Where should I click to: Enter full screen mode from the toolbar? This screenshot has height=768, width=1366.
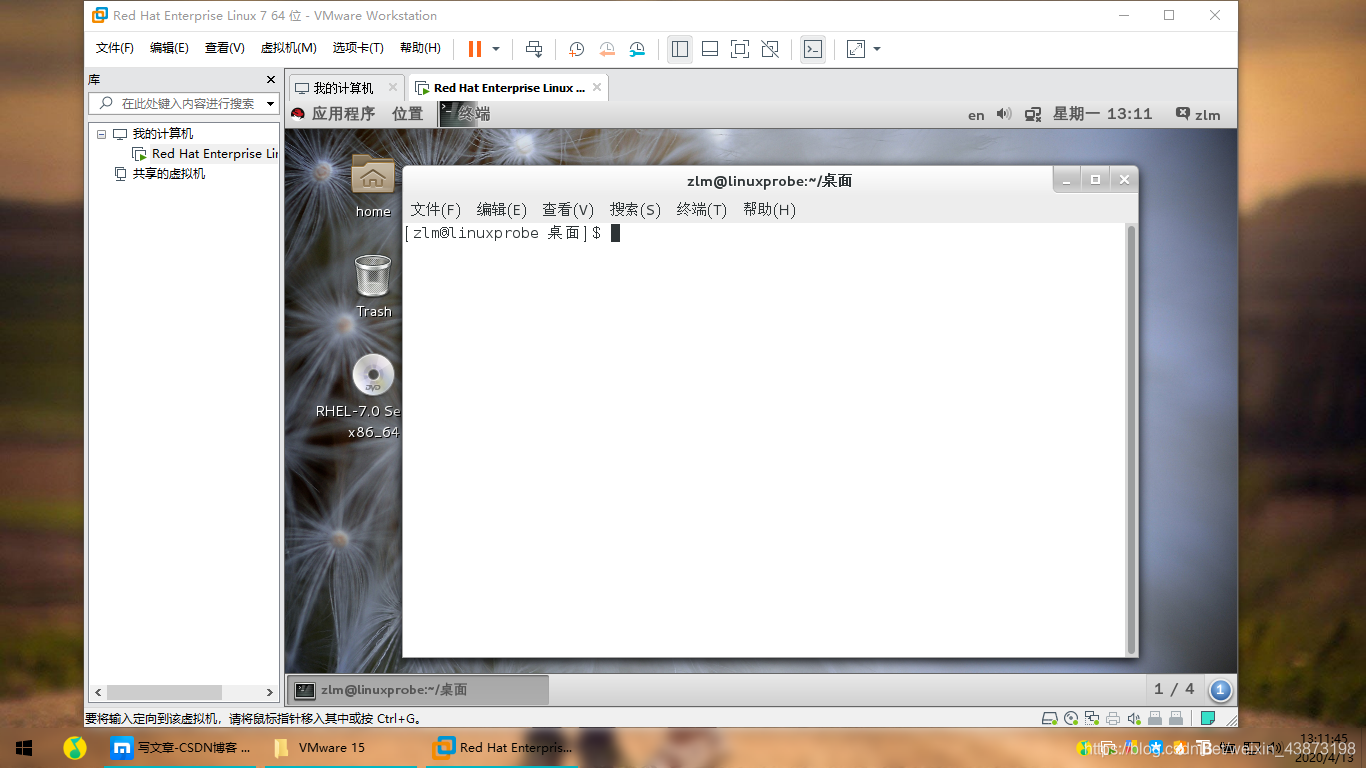point(740,49)
